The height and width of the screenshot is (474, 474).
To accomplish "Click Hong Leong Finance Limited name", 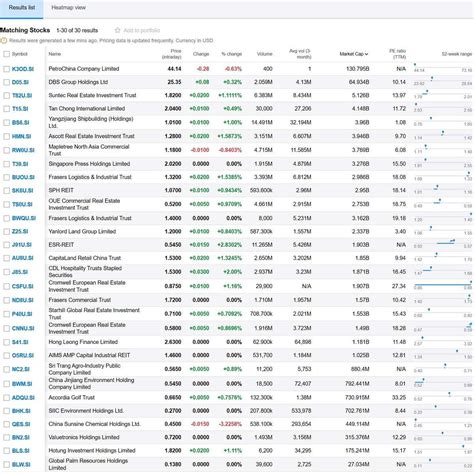I will pyautogui.click(x=83, y=342).
